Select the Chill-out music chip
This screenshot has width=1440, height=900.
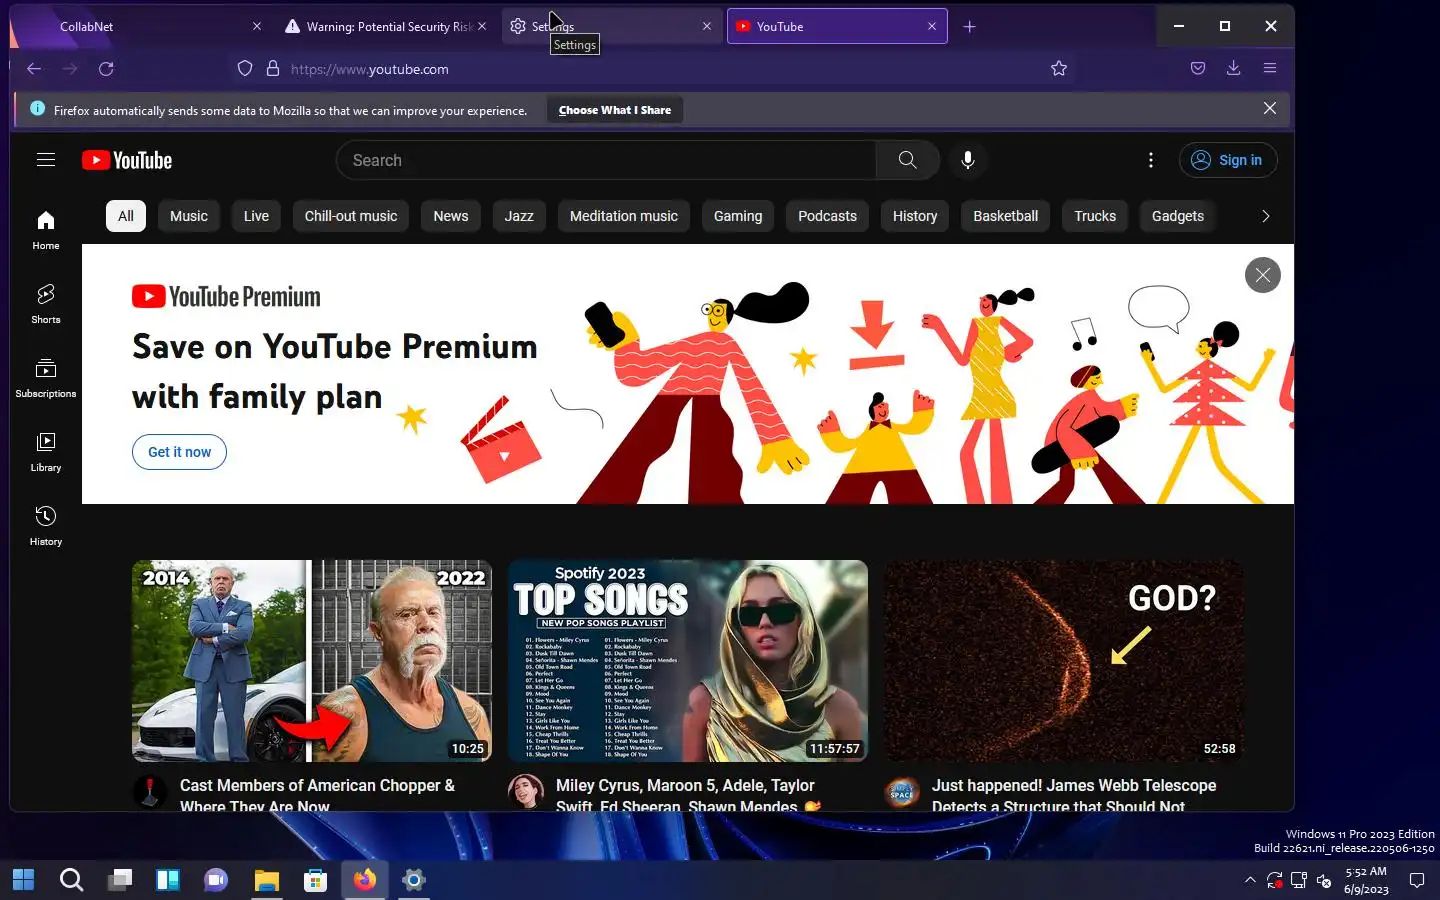coord(351,216)
